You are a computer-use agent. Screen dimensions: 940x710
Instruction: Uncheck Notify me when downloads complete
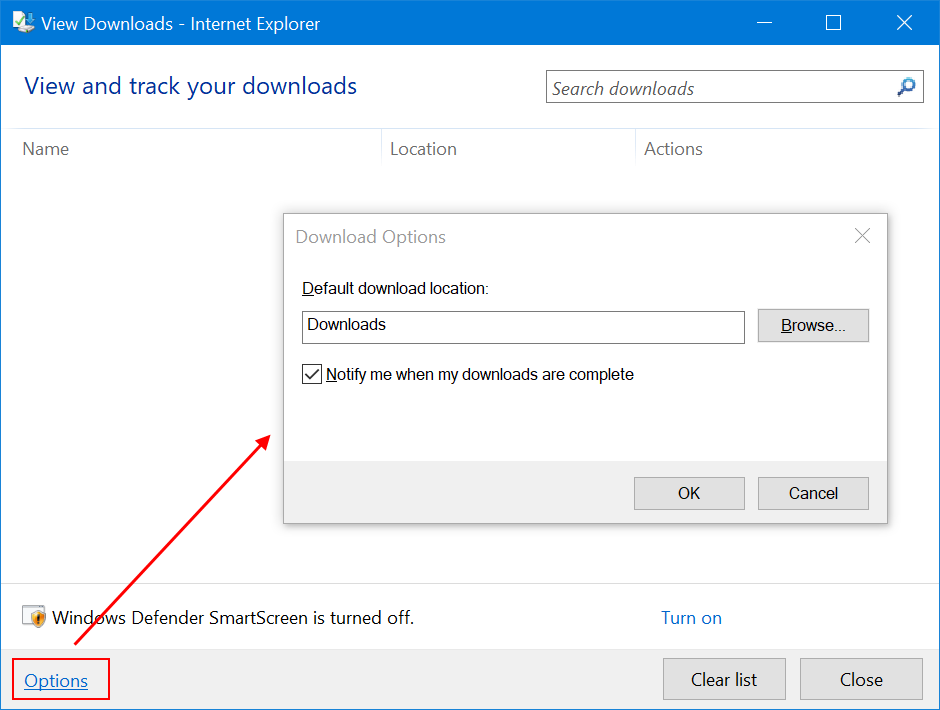(x=312, y=374)
